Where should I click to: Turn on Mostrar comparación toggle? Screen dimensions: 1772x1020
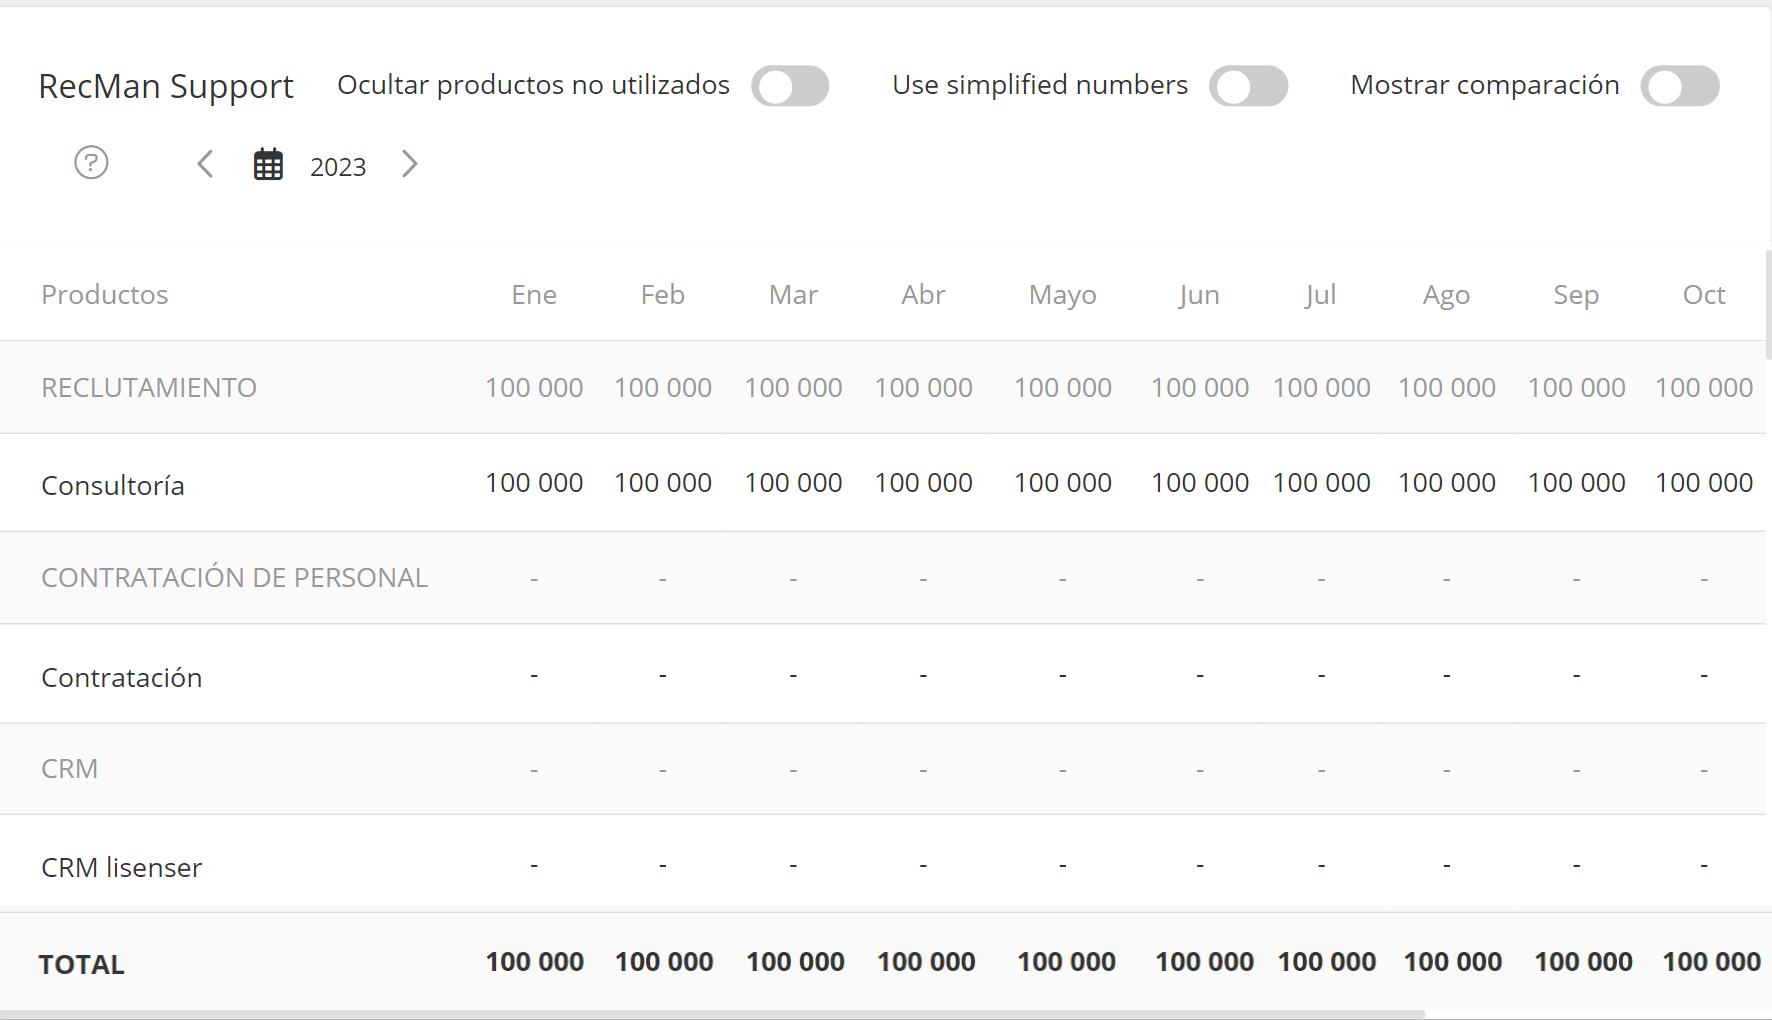[x=1680, y=86]
